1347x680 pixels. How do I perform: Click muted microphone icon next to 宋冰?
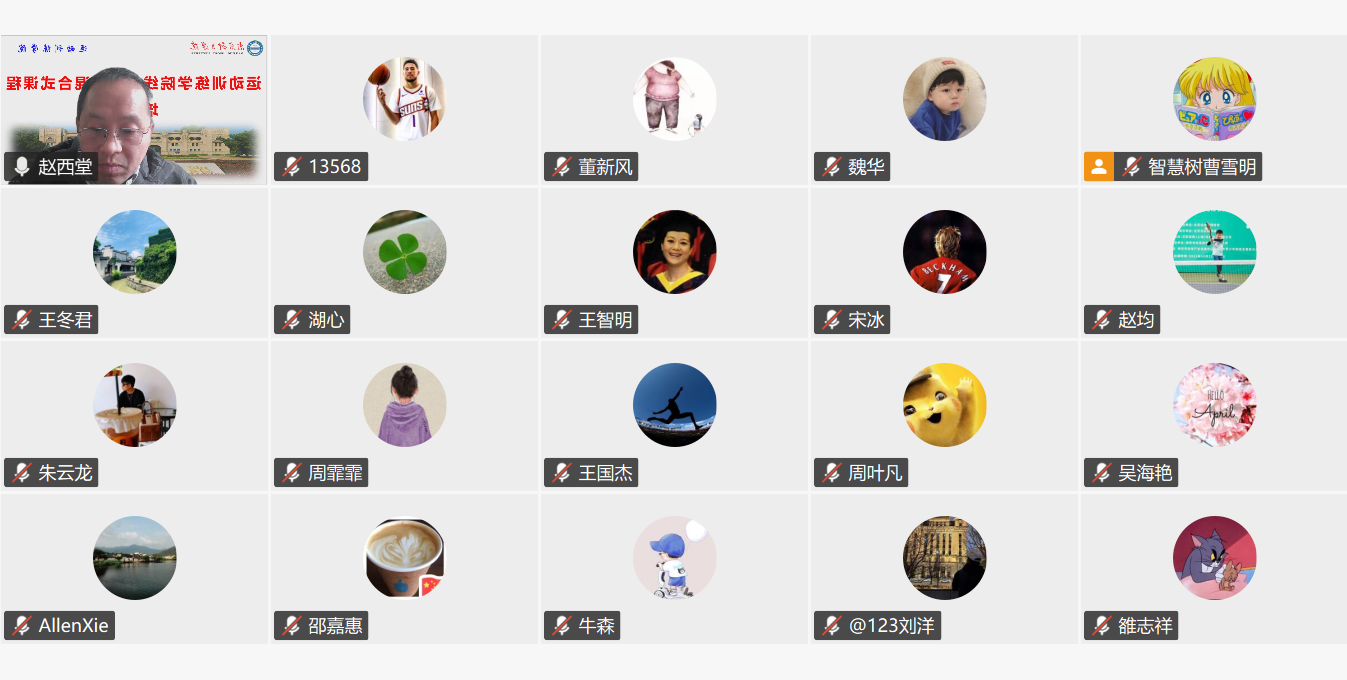pos(831,320)
